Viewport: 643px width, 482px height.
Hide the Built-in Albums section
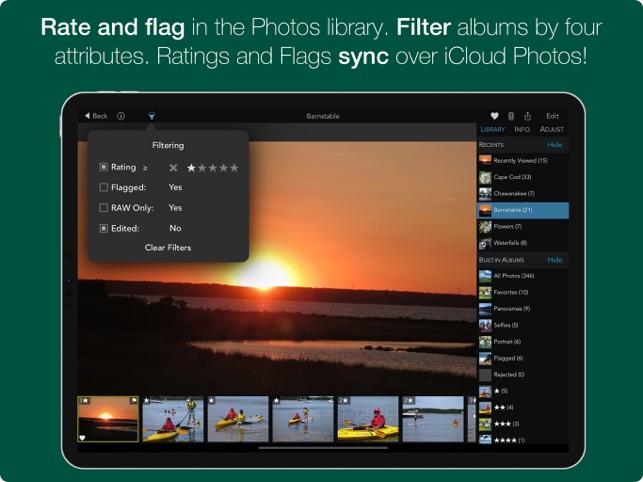click(554, 260)
